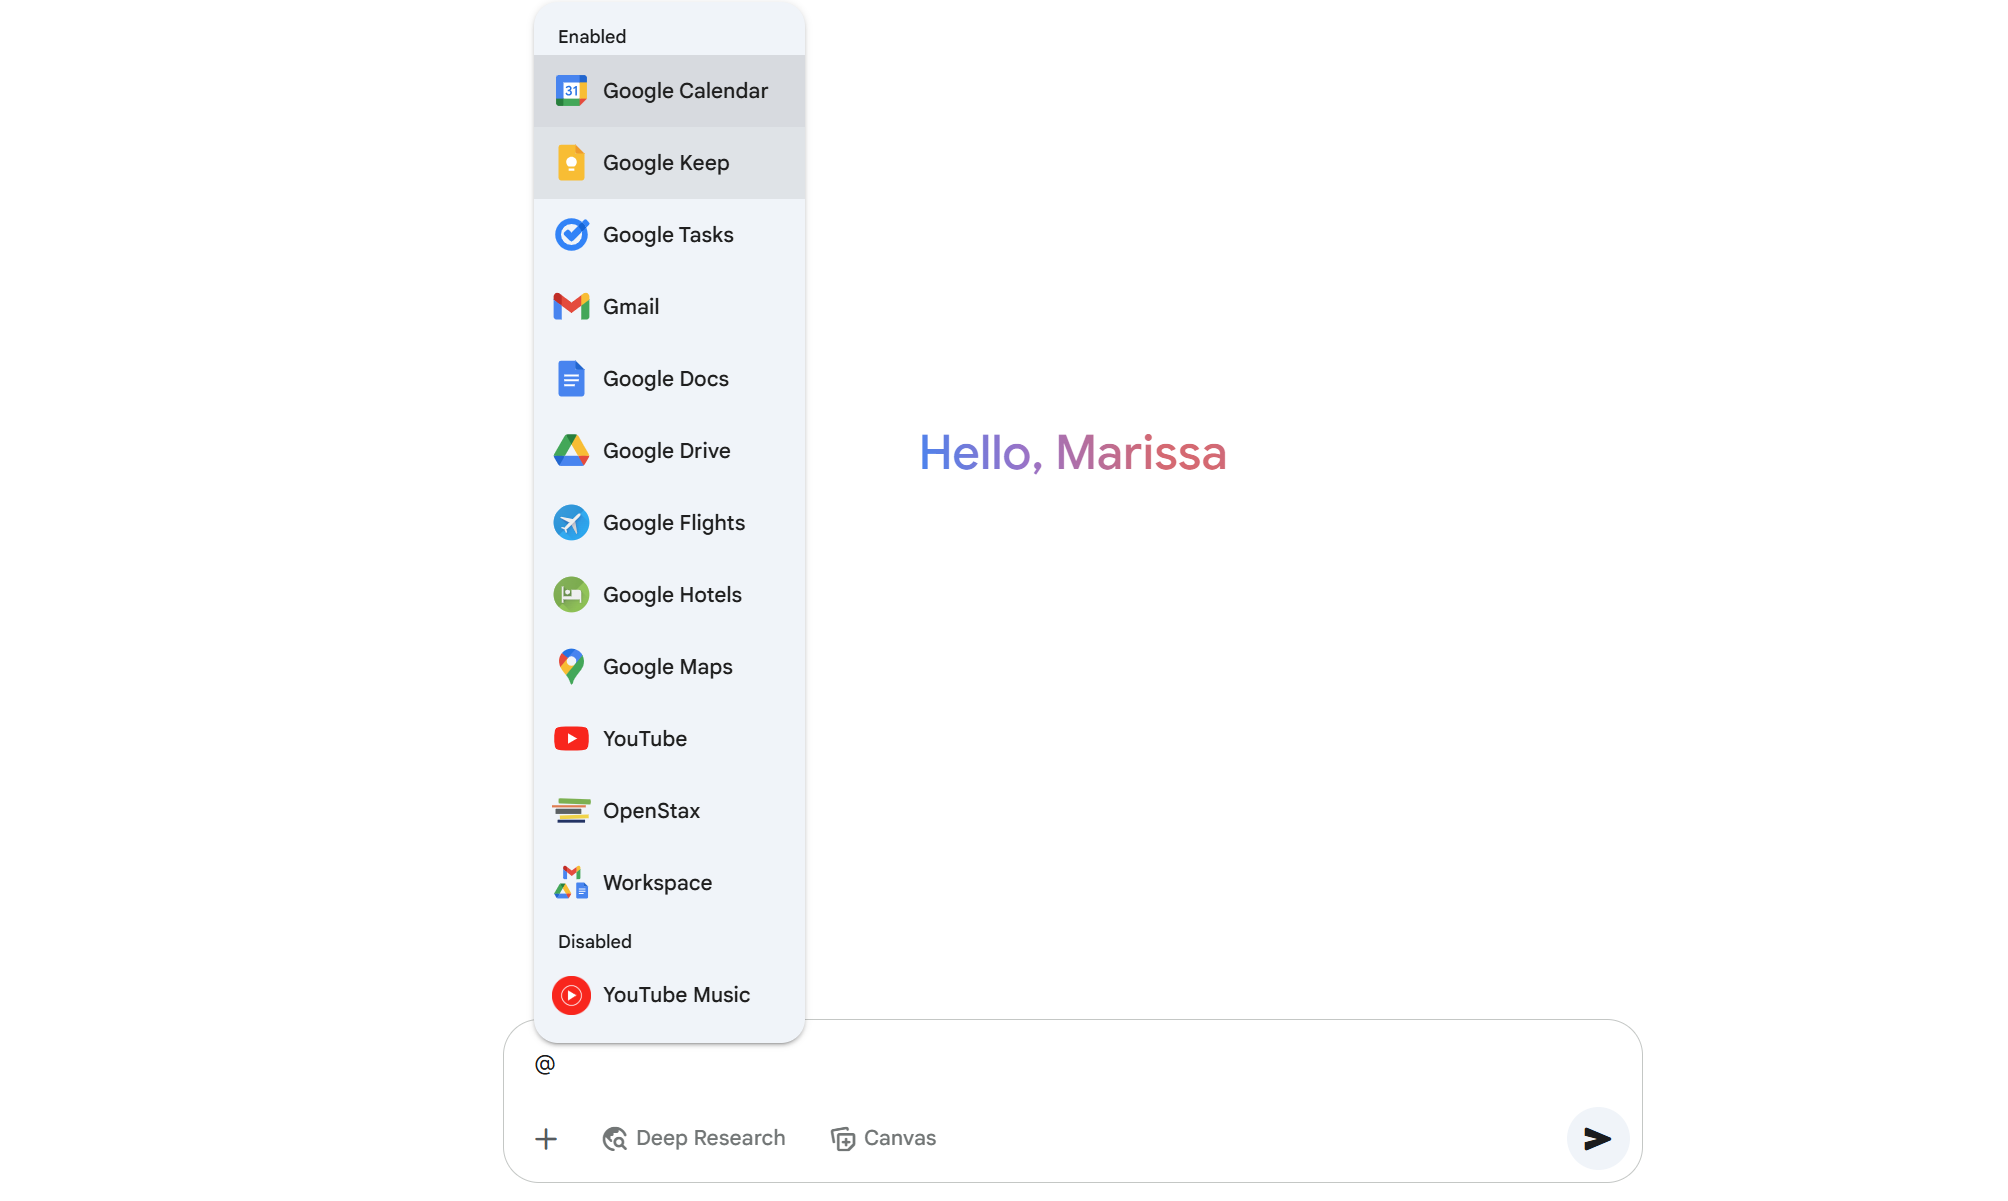This screenshot has width=2008, height=1201.
Task: Click the Google Maps pin icon
Action: click(571, 667)
